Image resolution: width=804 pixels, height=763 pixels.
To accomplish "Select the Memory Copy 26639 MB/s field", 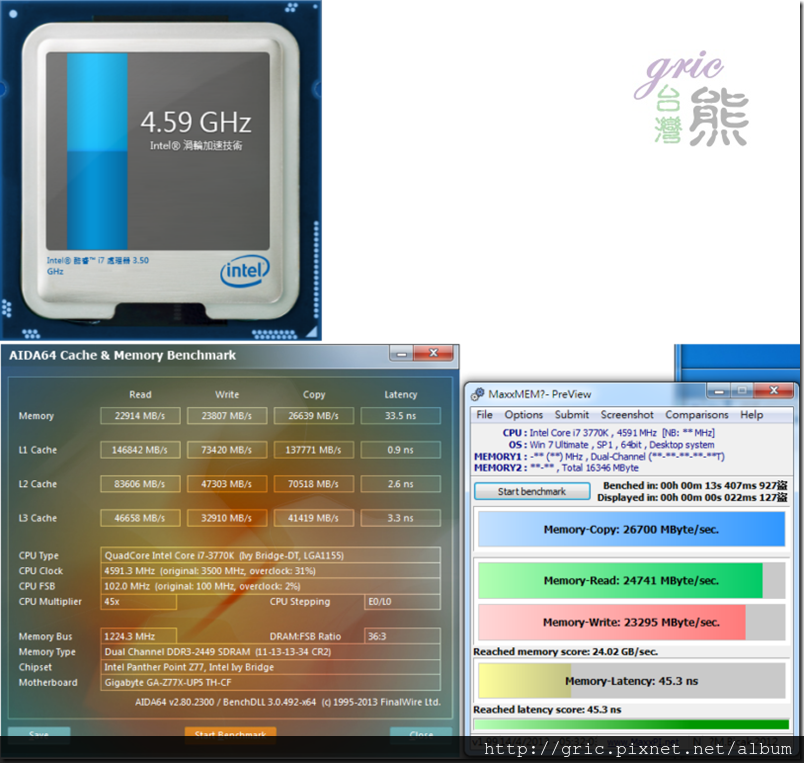I will point(313,416).
